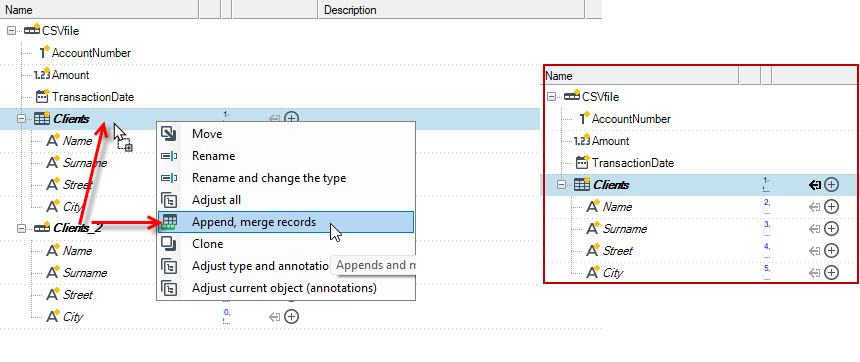Click the Name column header in left tree

[x=99, y=10]
